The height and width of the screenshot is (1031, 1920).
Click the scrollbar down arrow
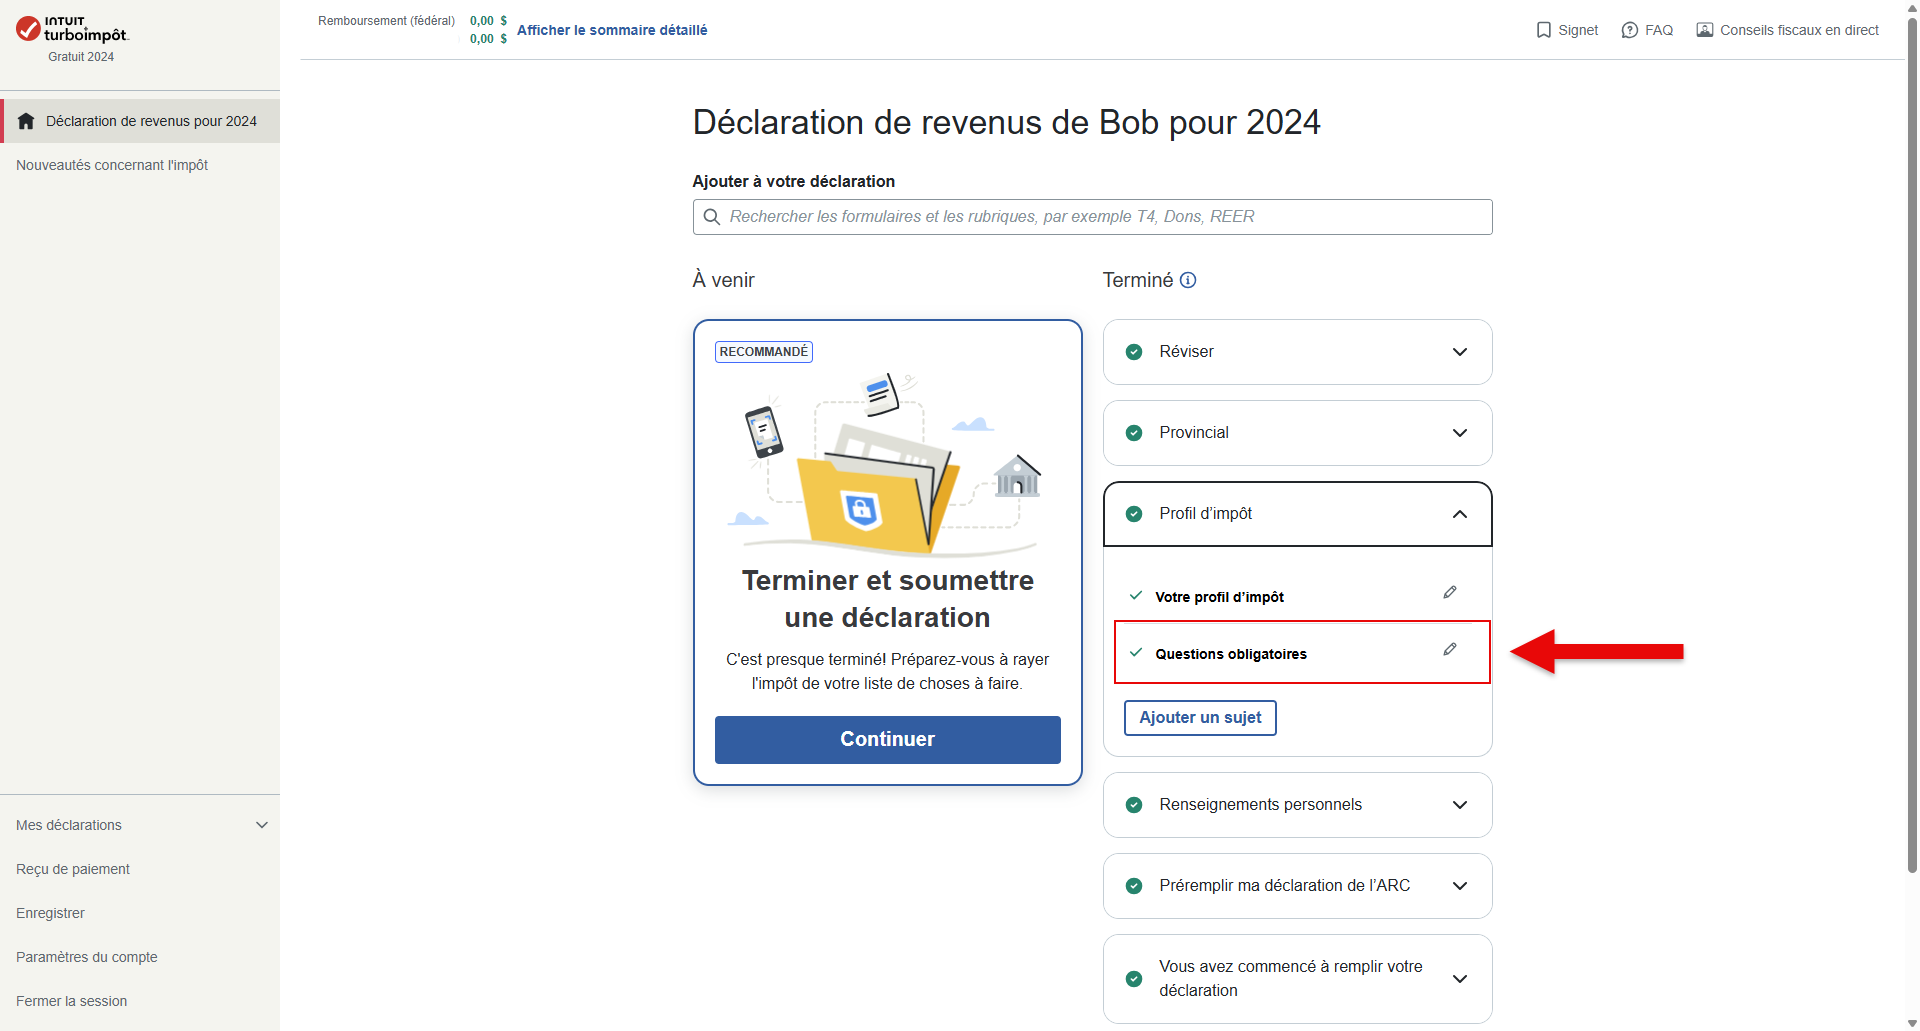point(1912,1023)
